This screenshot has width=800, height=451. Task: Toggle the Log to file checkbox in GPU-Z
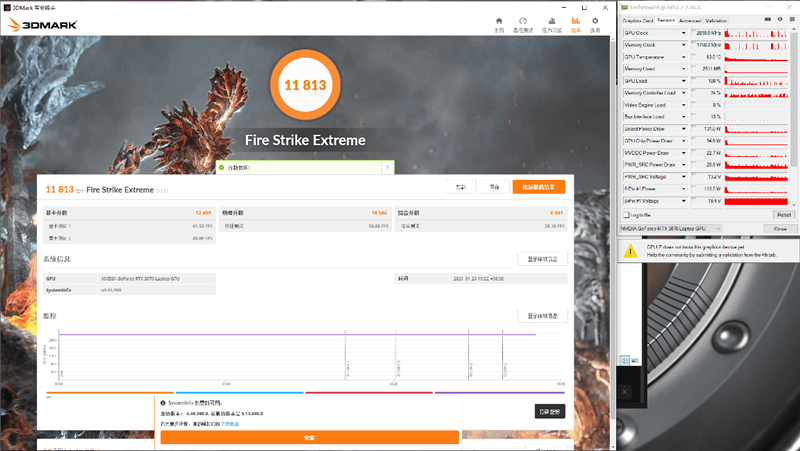coord(626,215)
